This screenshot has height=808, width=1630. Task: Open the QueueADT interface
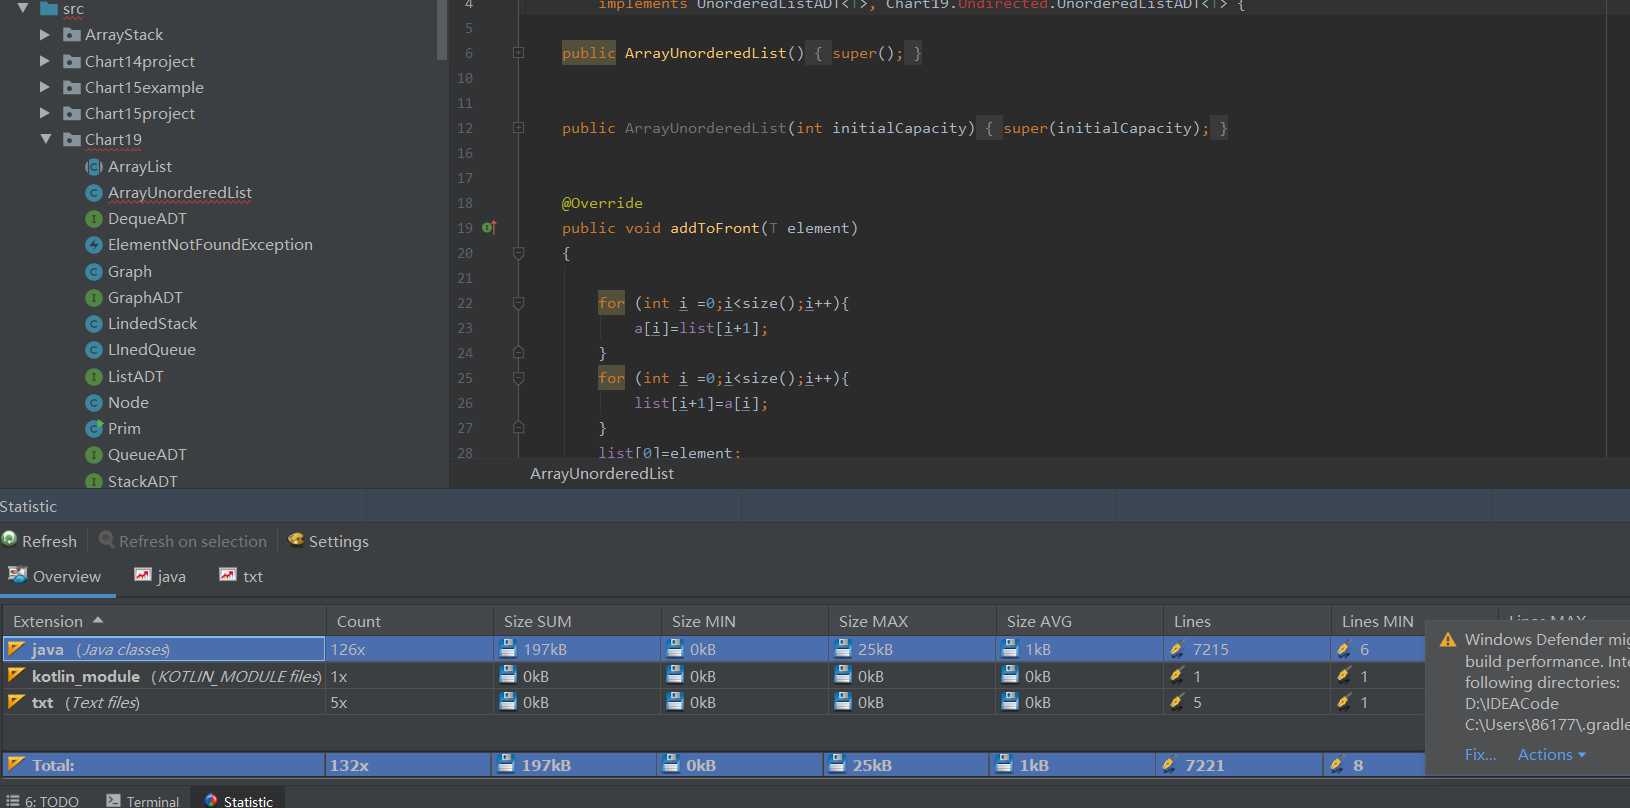point(147,455)
